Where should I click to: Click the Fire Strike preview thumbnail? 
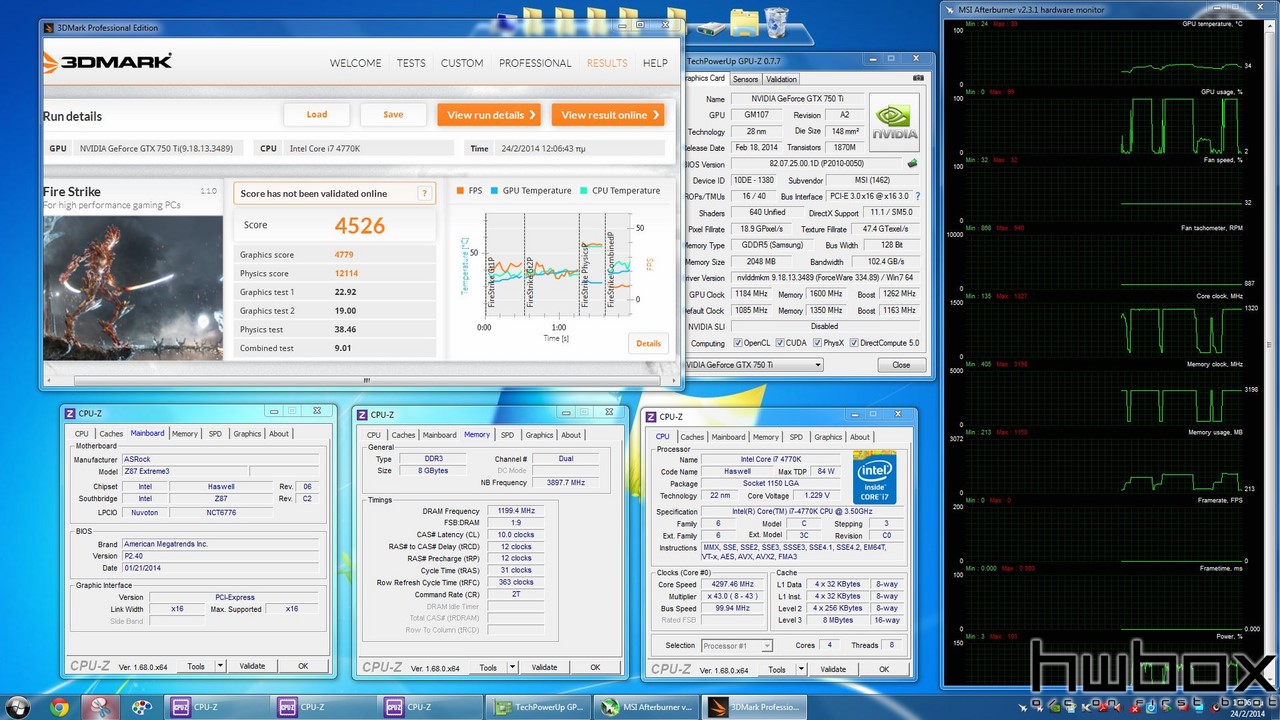[133, 288]
